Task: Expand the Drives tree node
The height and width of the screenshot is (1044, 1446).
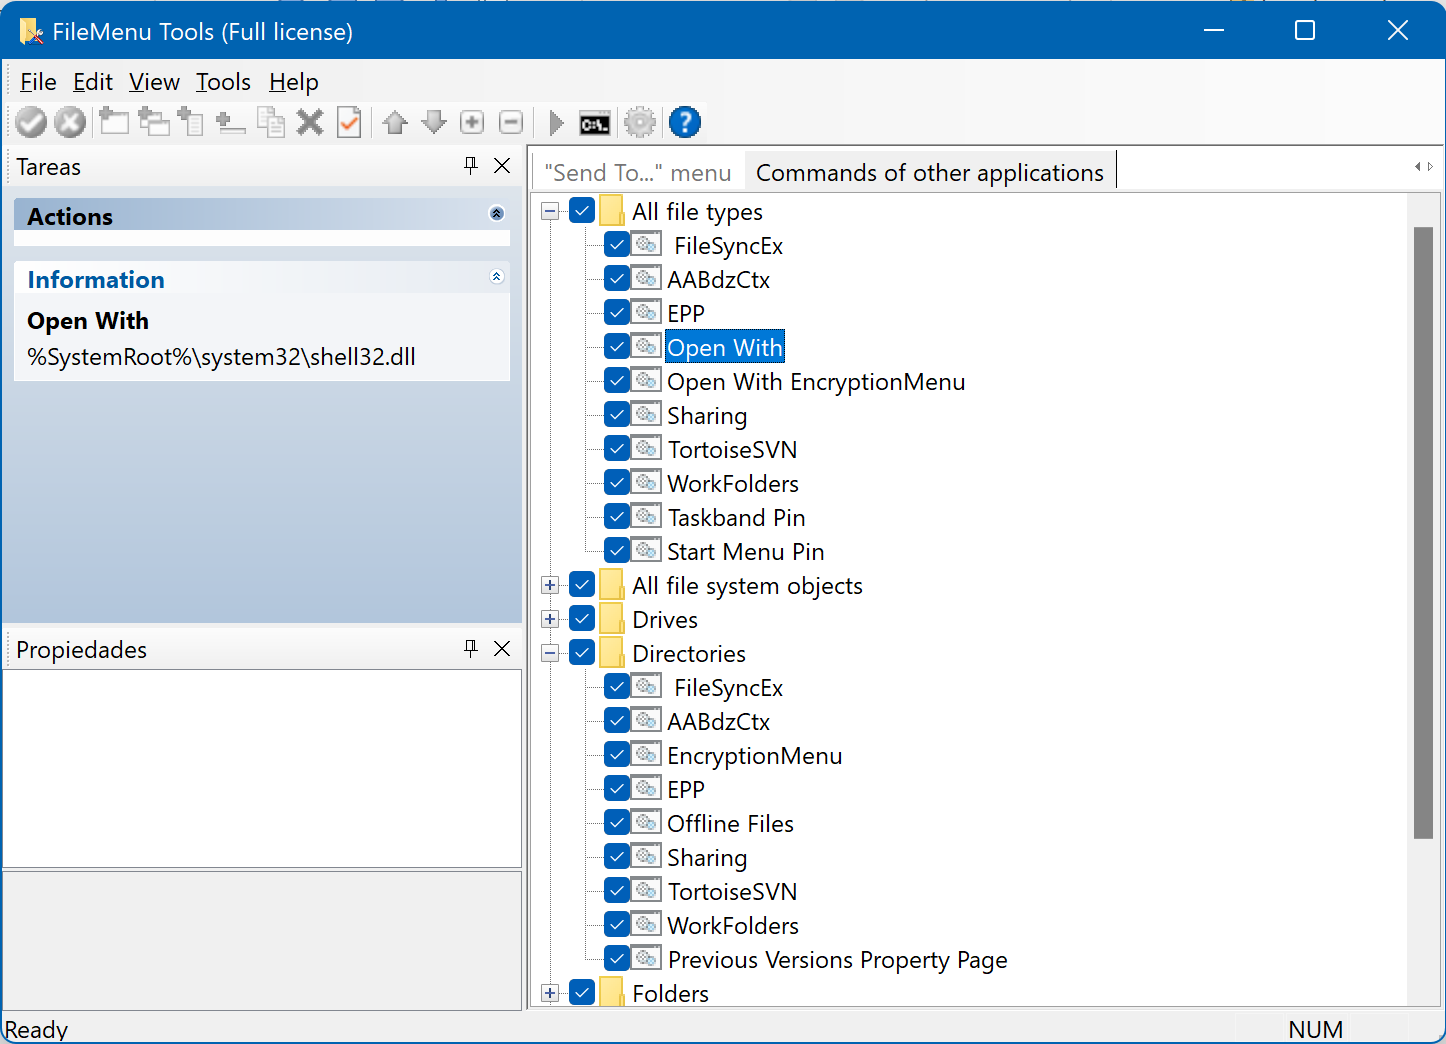Action: pos(550,619)
